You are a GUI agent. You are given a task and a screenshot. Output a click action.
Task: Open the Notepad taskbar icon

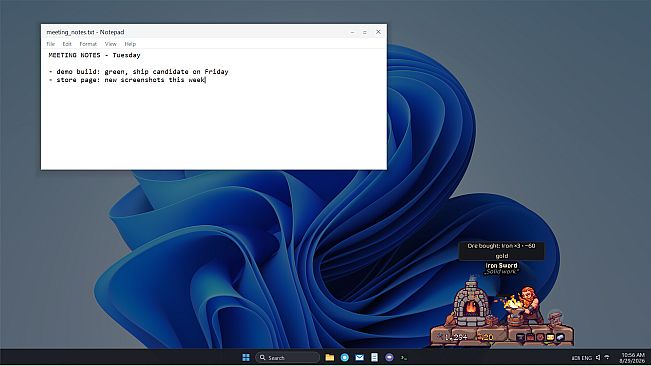click(374, 357)
